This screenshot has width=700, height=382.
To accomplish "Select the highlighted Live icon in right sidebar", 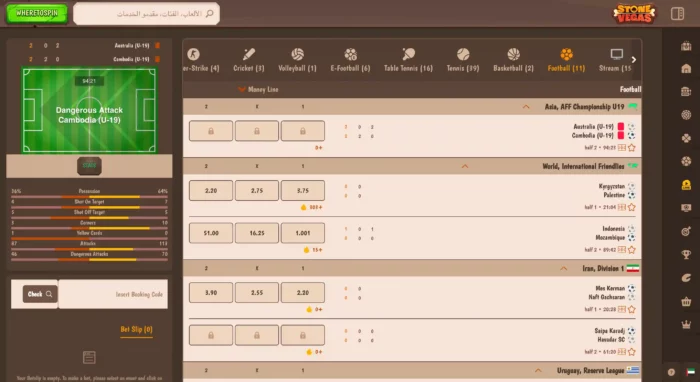I will click(686, 184).
